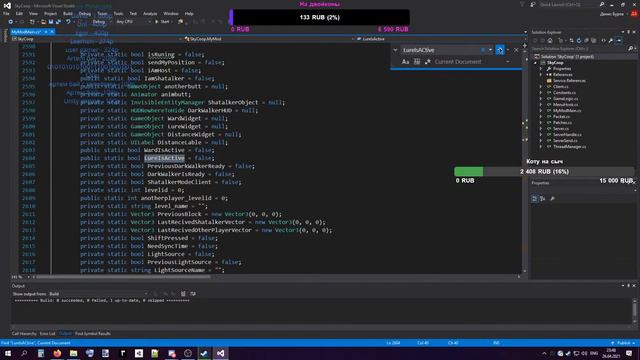Click the Navigate Backward toolbar icon

pyautogui.click(x=11, y=22)
